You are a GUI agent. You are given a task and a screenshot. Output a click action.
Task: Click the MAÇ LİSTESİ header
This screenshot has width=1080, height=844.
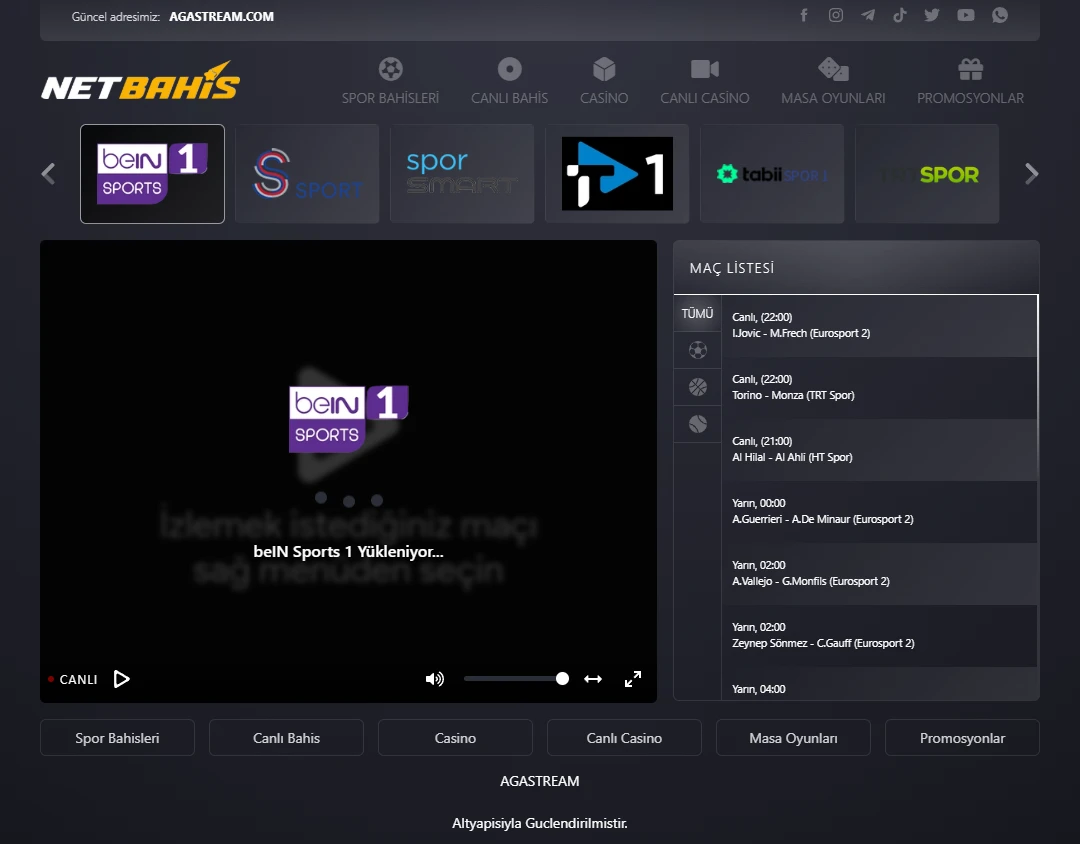click(731, 268)
